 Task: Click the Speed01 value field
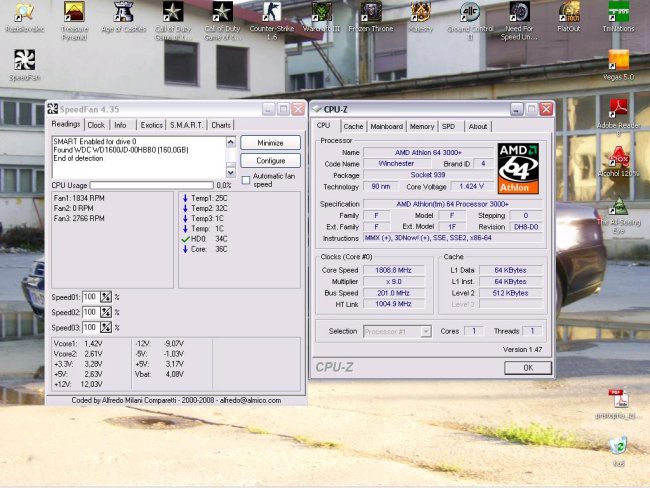pyautogui.click(x=91, y=297)
